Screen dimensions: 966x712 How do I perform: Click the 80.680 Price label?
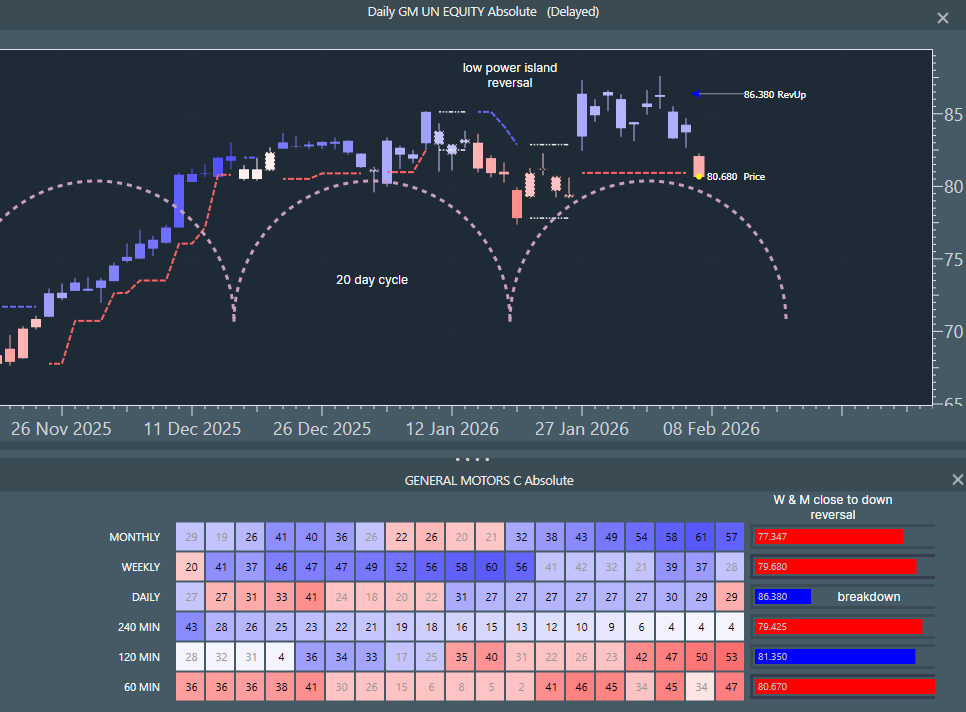736,177
